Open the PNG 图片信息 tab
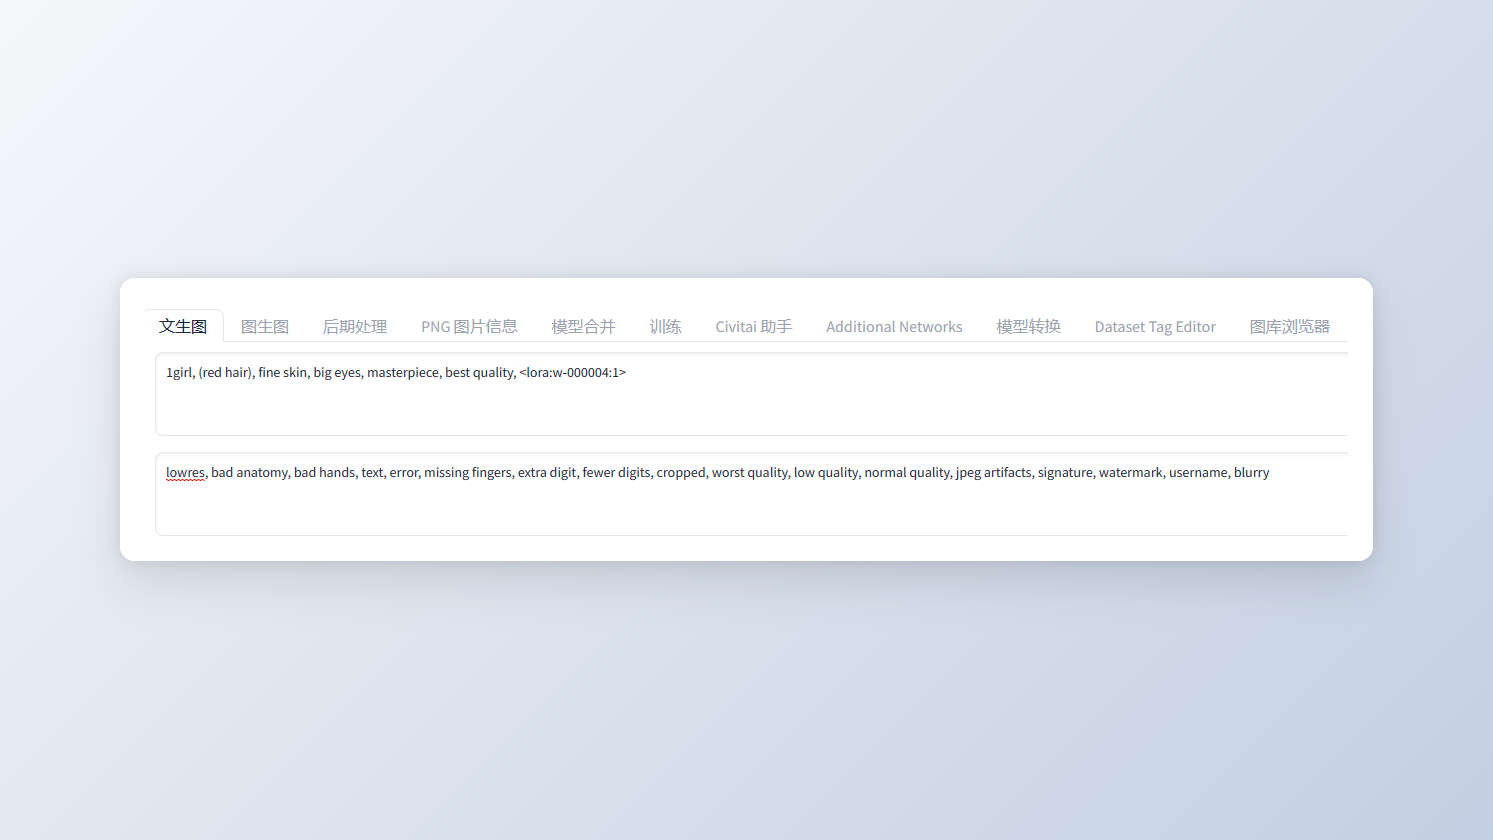1493x840 pixels. coord(469,326)
